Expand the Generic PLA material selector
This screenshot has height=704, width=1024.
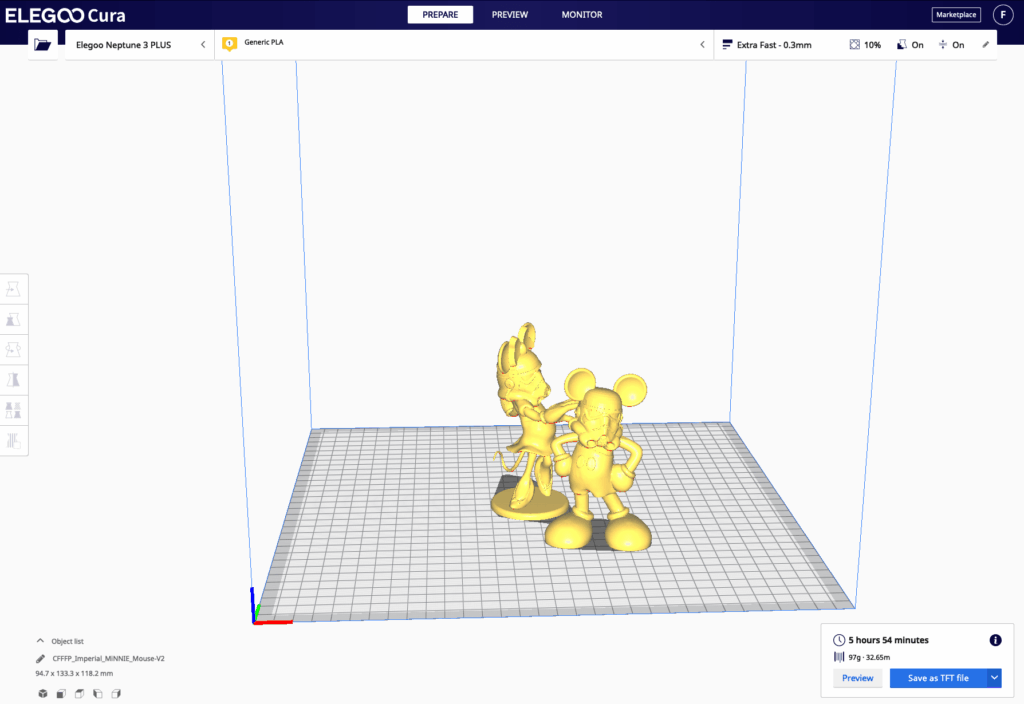coord(465,44)
